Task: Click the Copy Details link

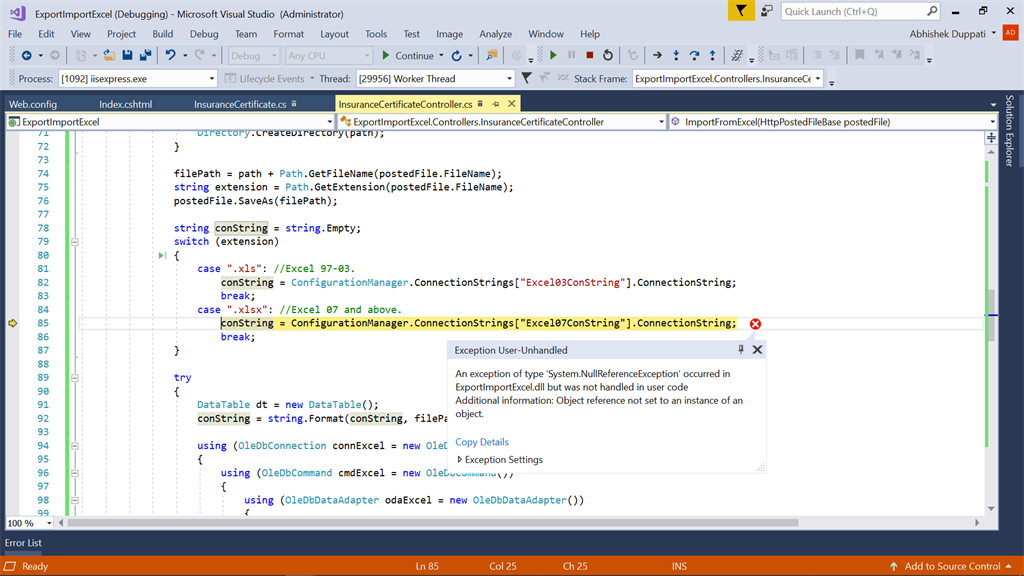Action: click(482, 442)
